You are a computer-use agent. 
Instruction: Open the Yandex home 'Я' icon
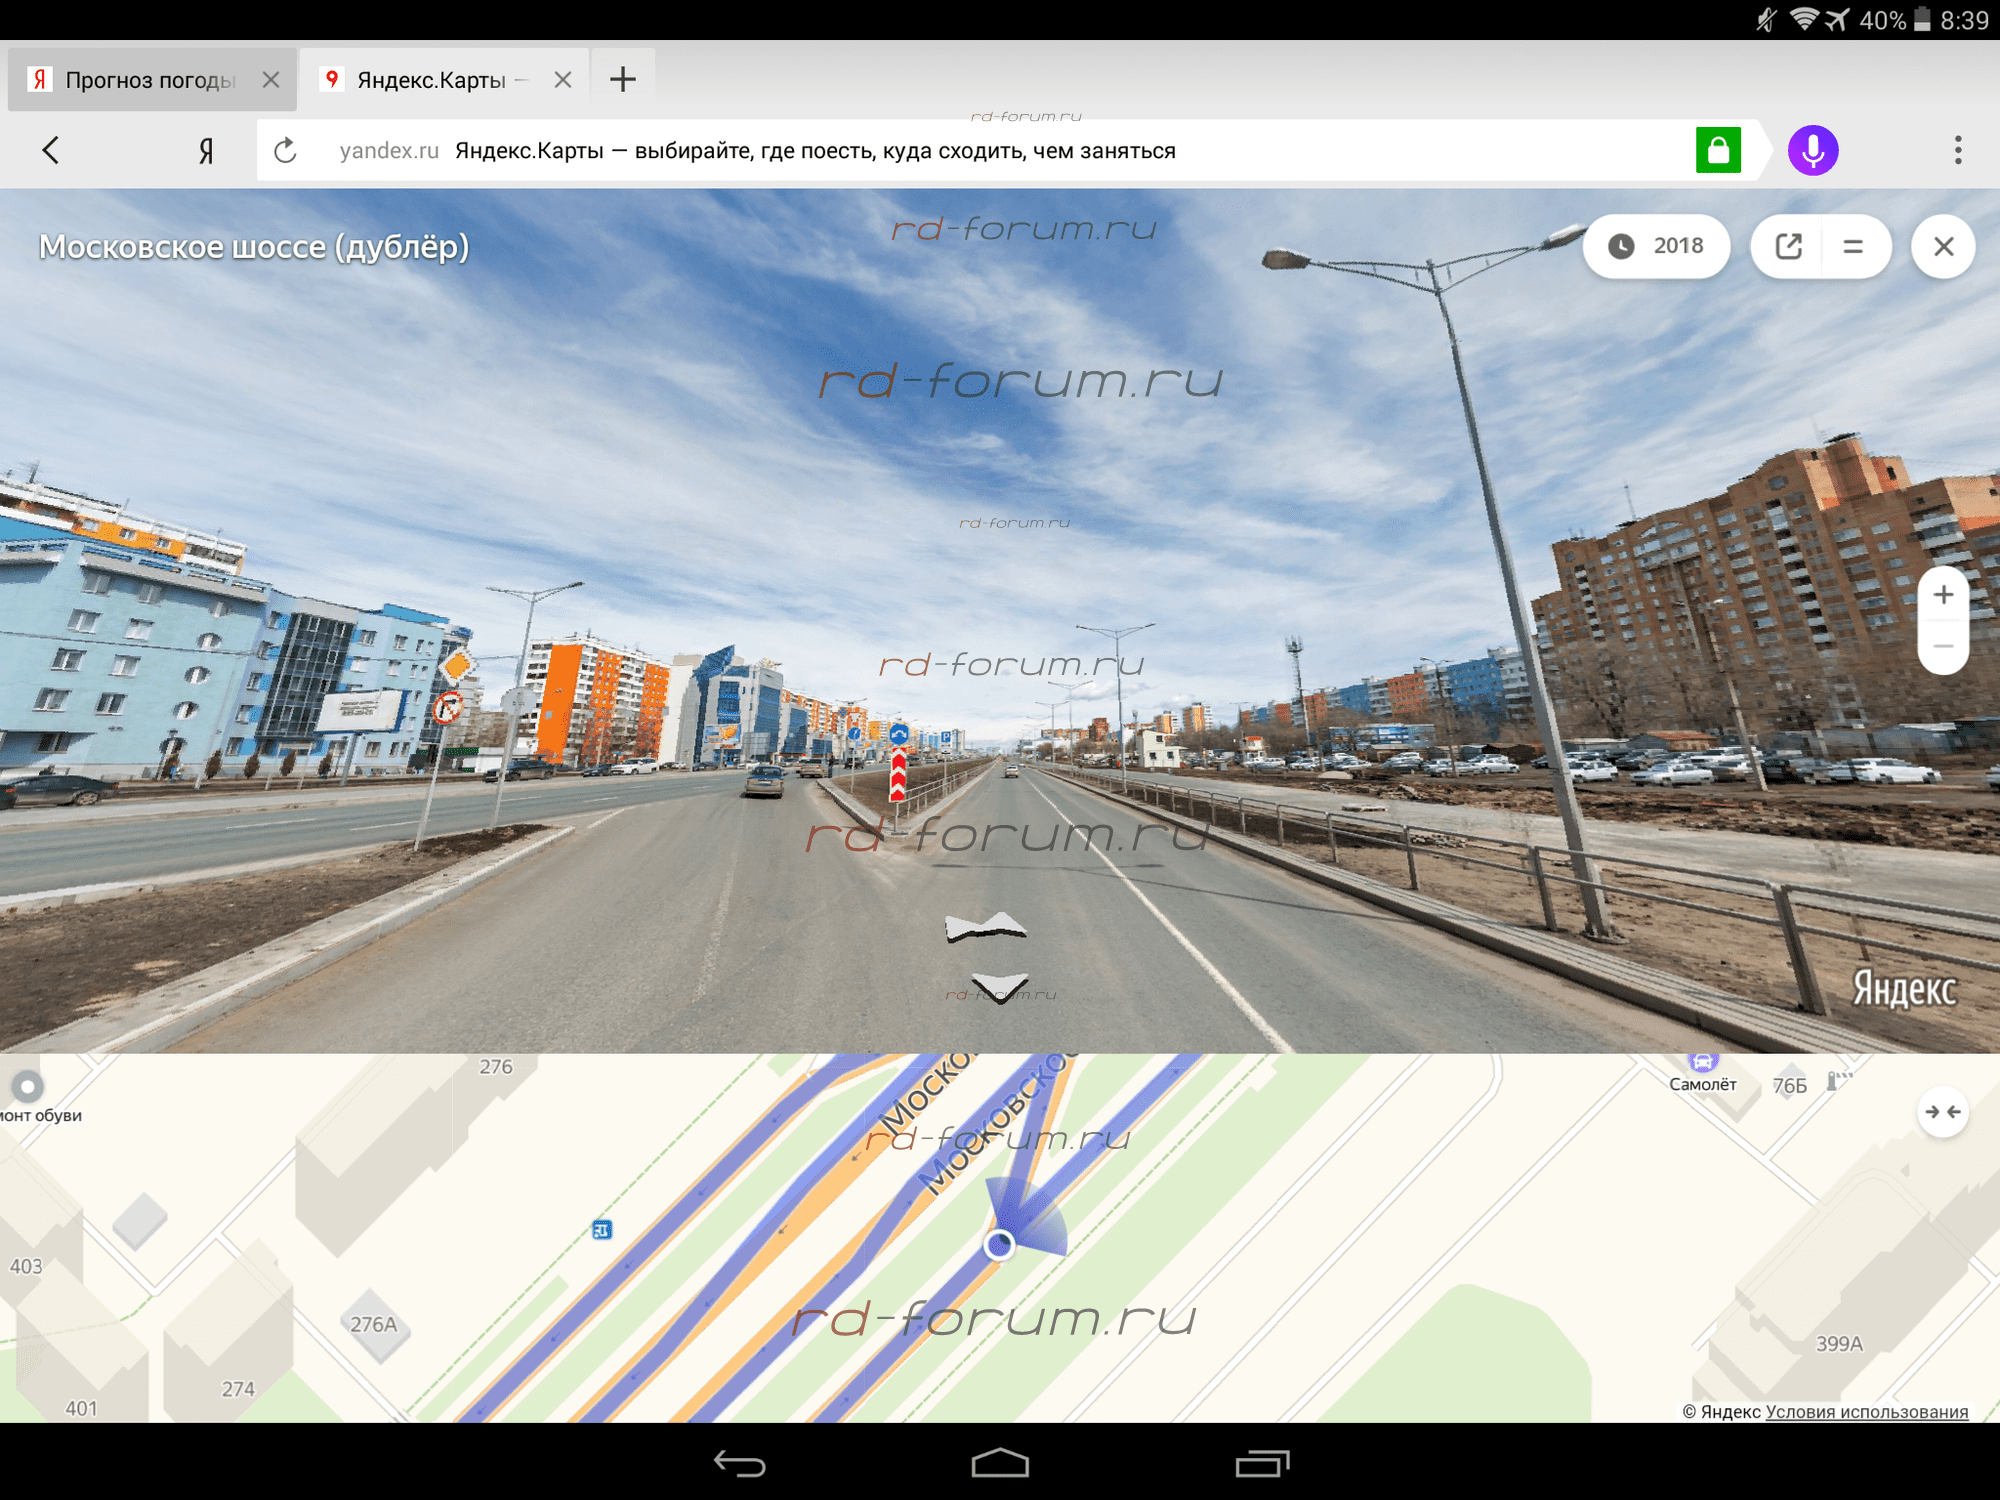[x=205, y=151]
